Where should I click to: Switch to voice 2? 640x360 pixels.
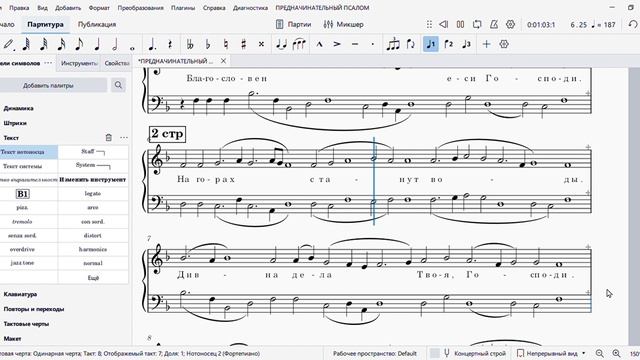(x=449, y=44)
